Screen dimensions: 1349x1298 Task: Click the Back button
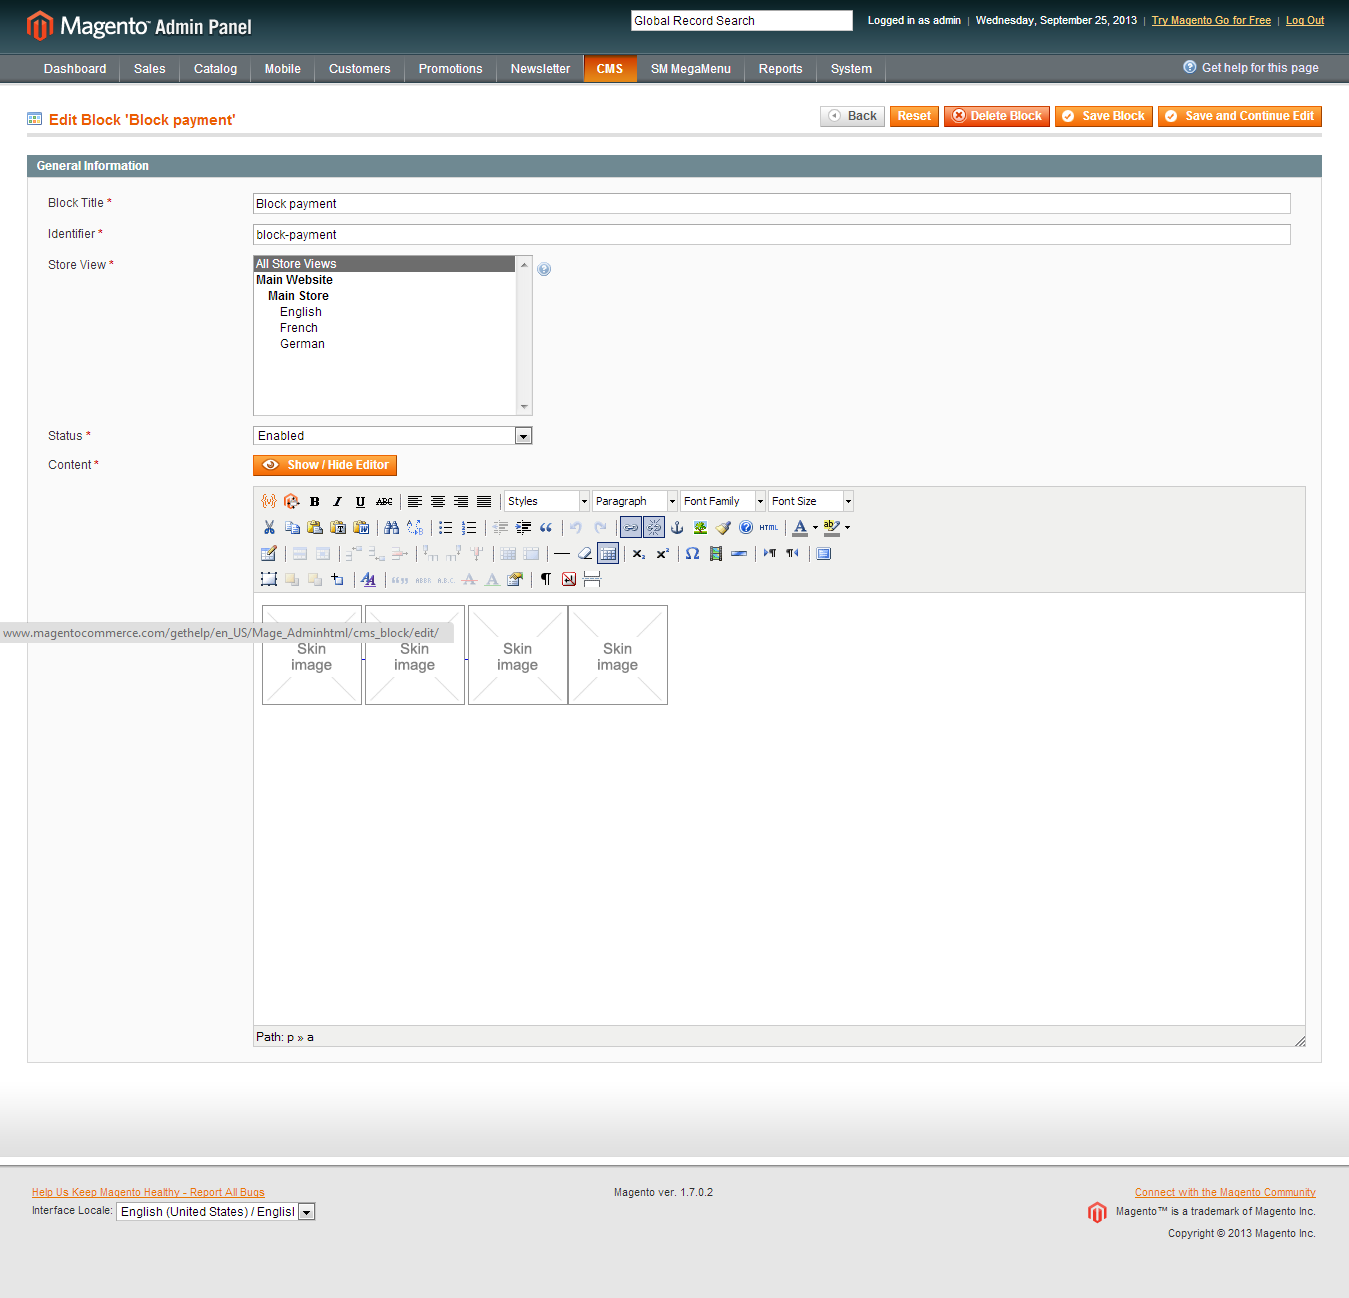pos(853,116)
